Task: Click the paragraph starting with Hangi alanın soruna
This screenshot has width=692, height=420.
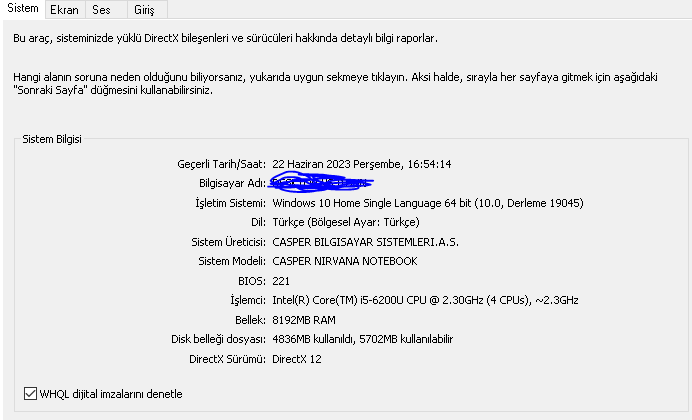Action: coord(335,83)
